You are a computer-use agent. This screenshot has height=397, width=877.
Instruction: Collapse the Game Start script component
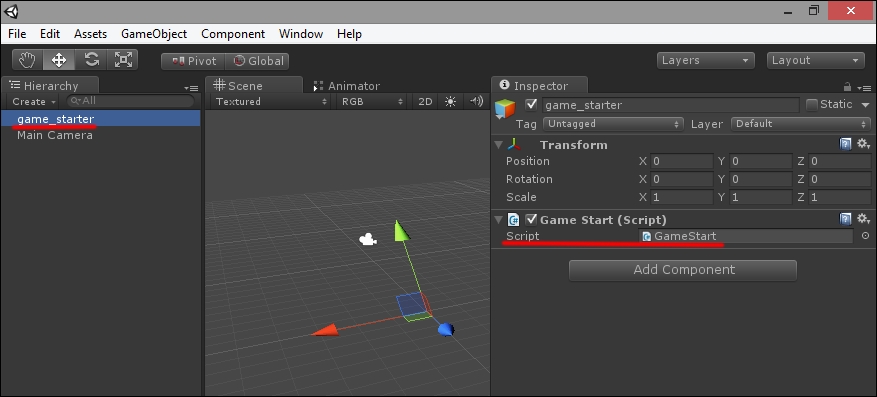click(x=498, y=220)
